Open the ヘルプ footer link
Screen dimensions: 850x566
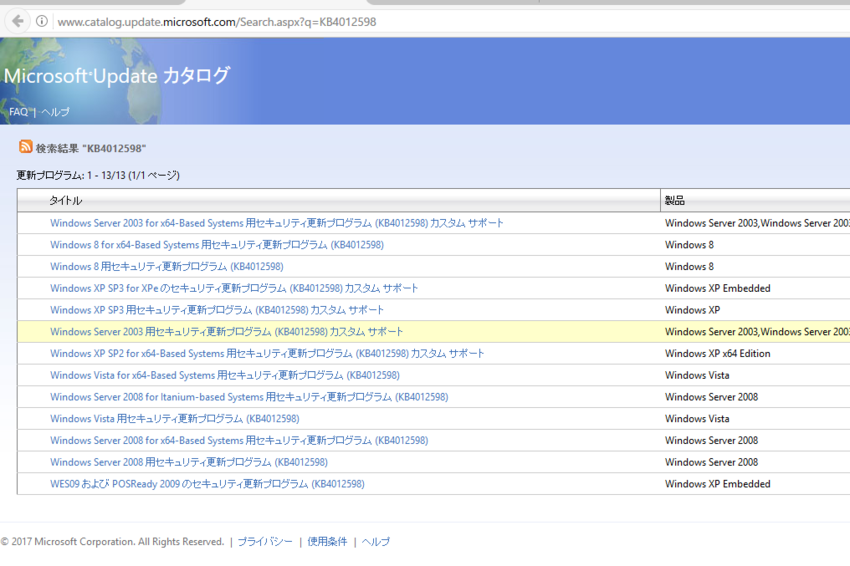(x=375, y=541)
